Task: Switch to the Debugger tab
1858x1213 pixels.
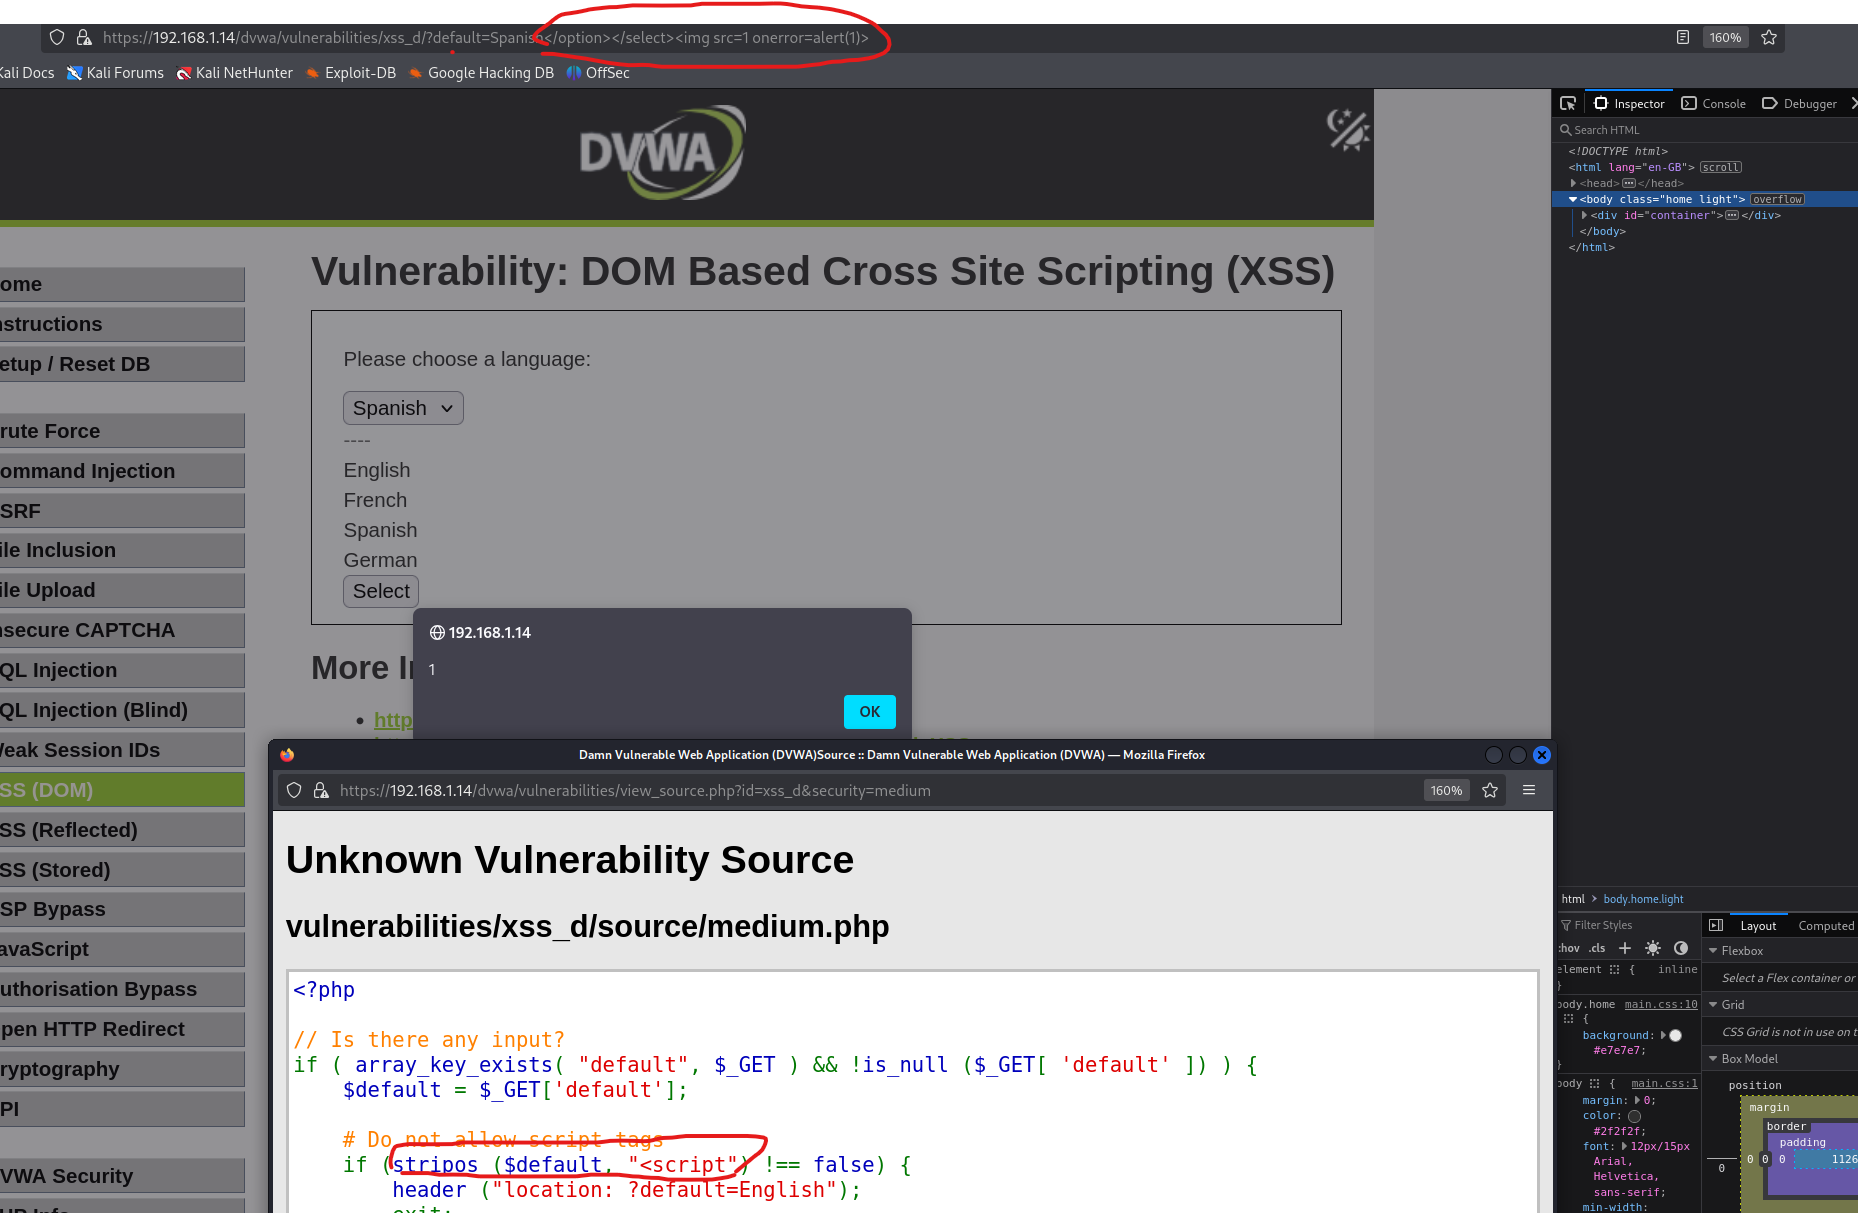Action: tap(1800, 103)
